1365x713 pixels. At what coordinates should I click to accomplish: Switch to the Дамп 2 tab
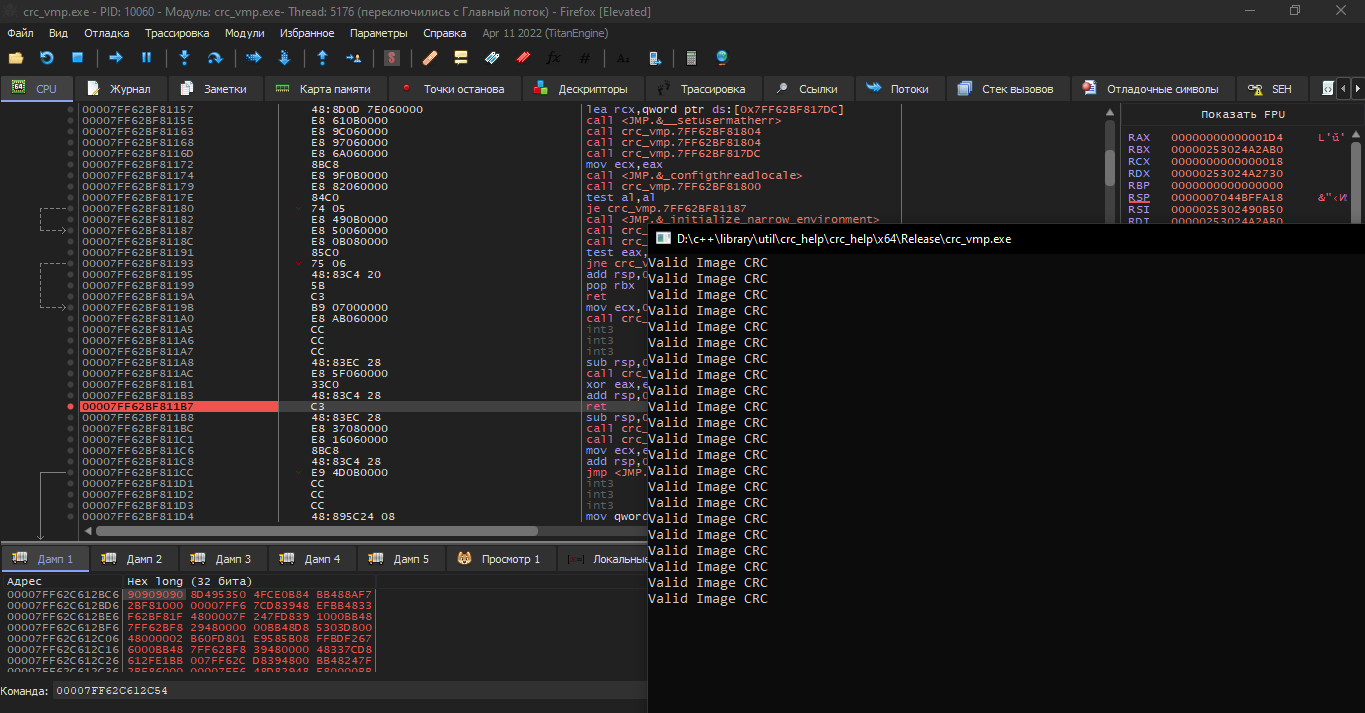coord(134,558)
